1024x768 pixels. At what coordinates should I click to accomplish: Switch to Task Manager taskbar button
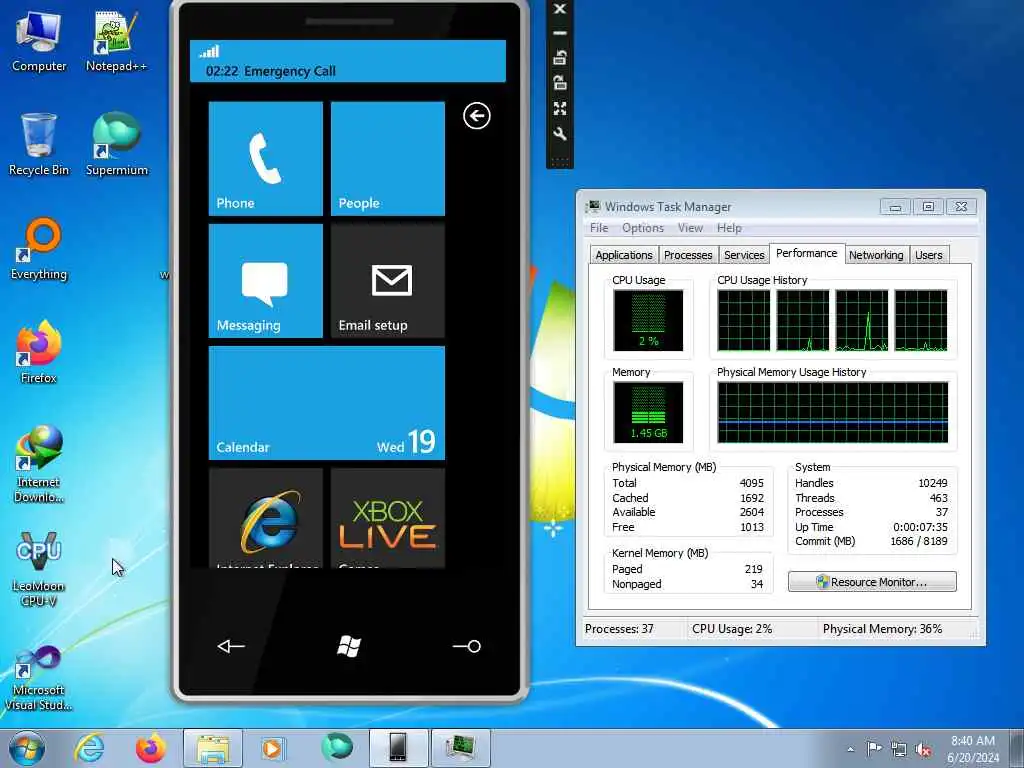(x=460, y=748)
